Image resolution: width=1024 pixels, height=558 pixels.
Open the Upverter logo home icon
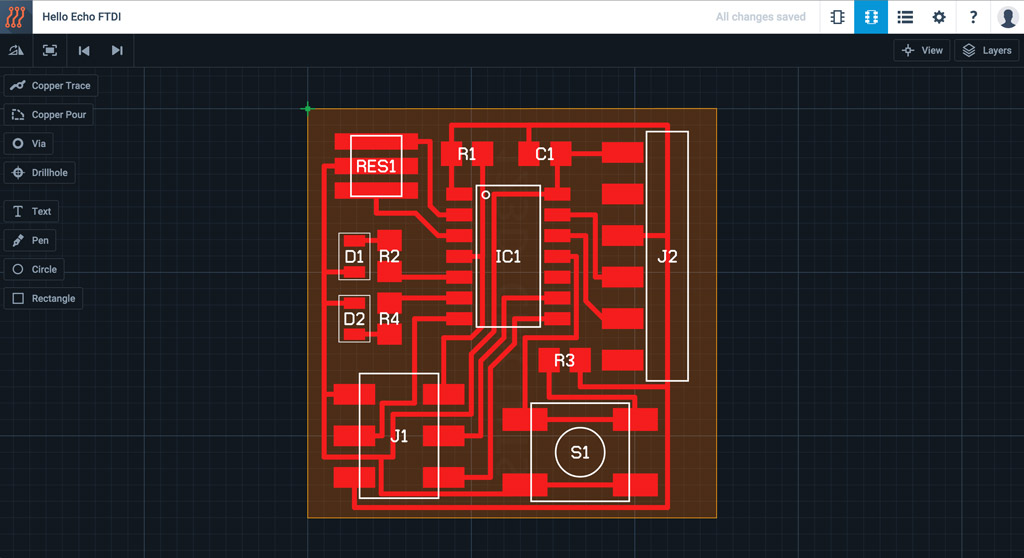click(x=16, y=16)
